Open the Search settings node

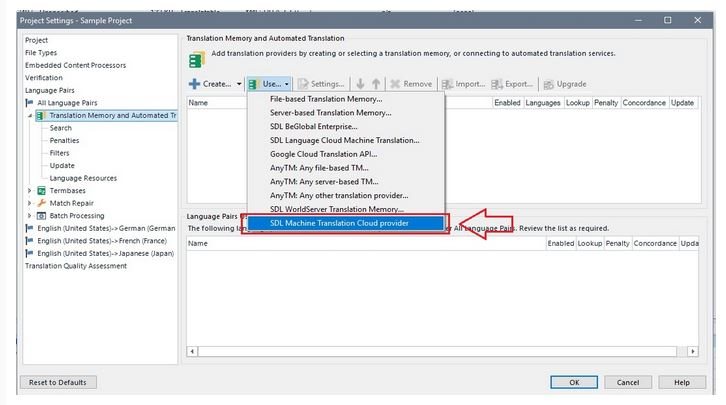[61, 128]
